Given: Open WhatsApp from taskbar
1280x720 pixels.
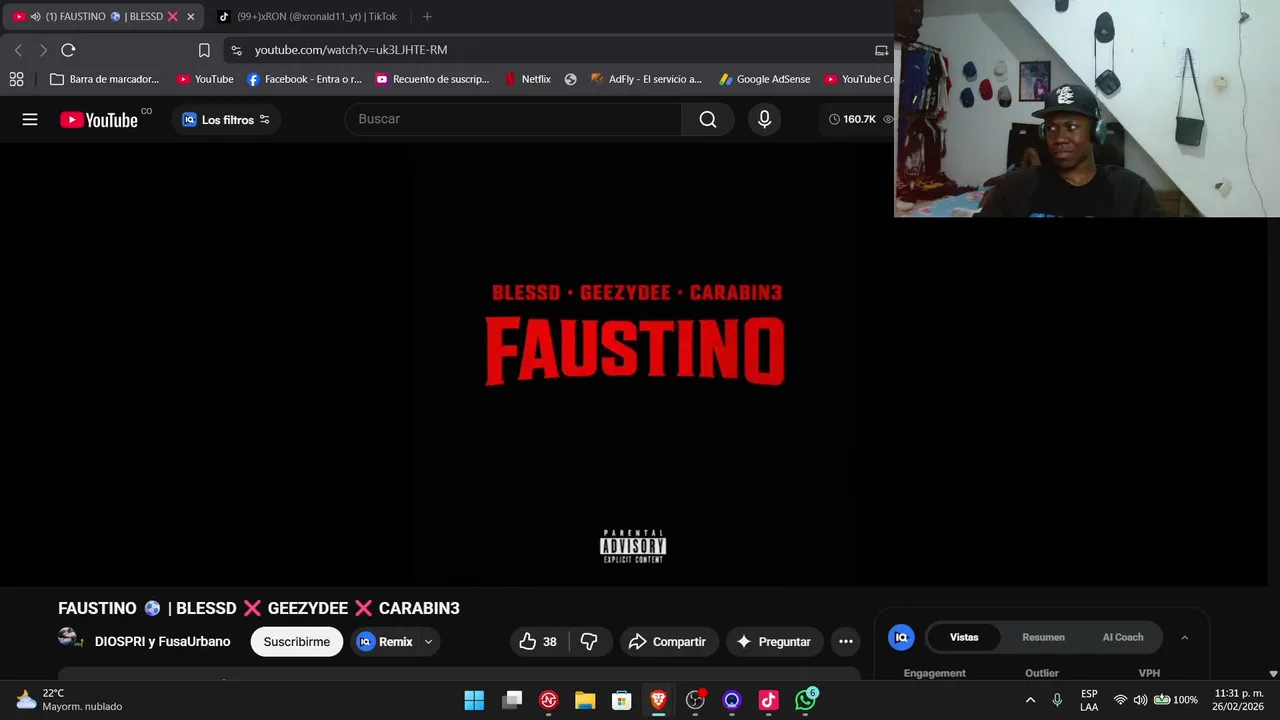Looking at the screenshot, I should coord(805,700).
